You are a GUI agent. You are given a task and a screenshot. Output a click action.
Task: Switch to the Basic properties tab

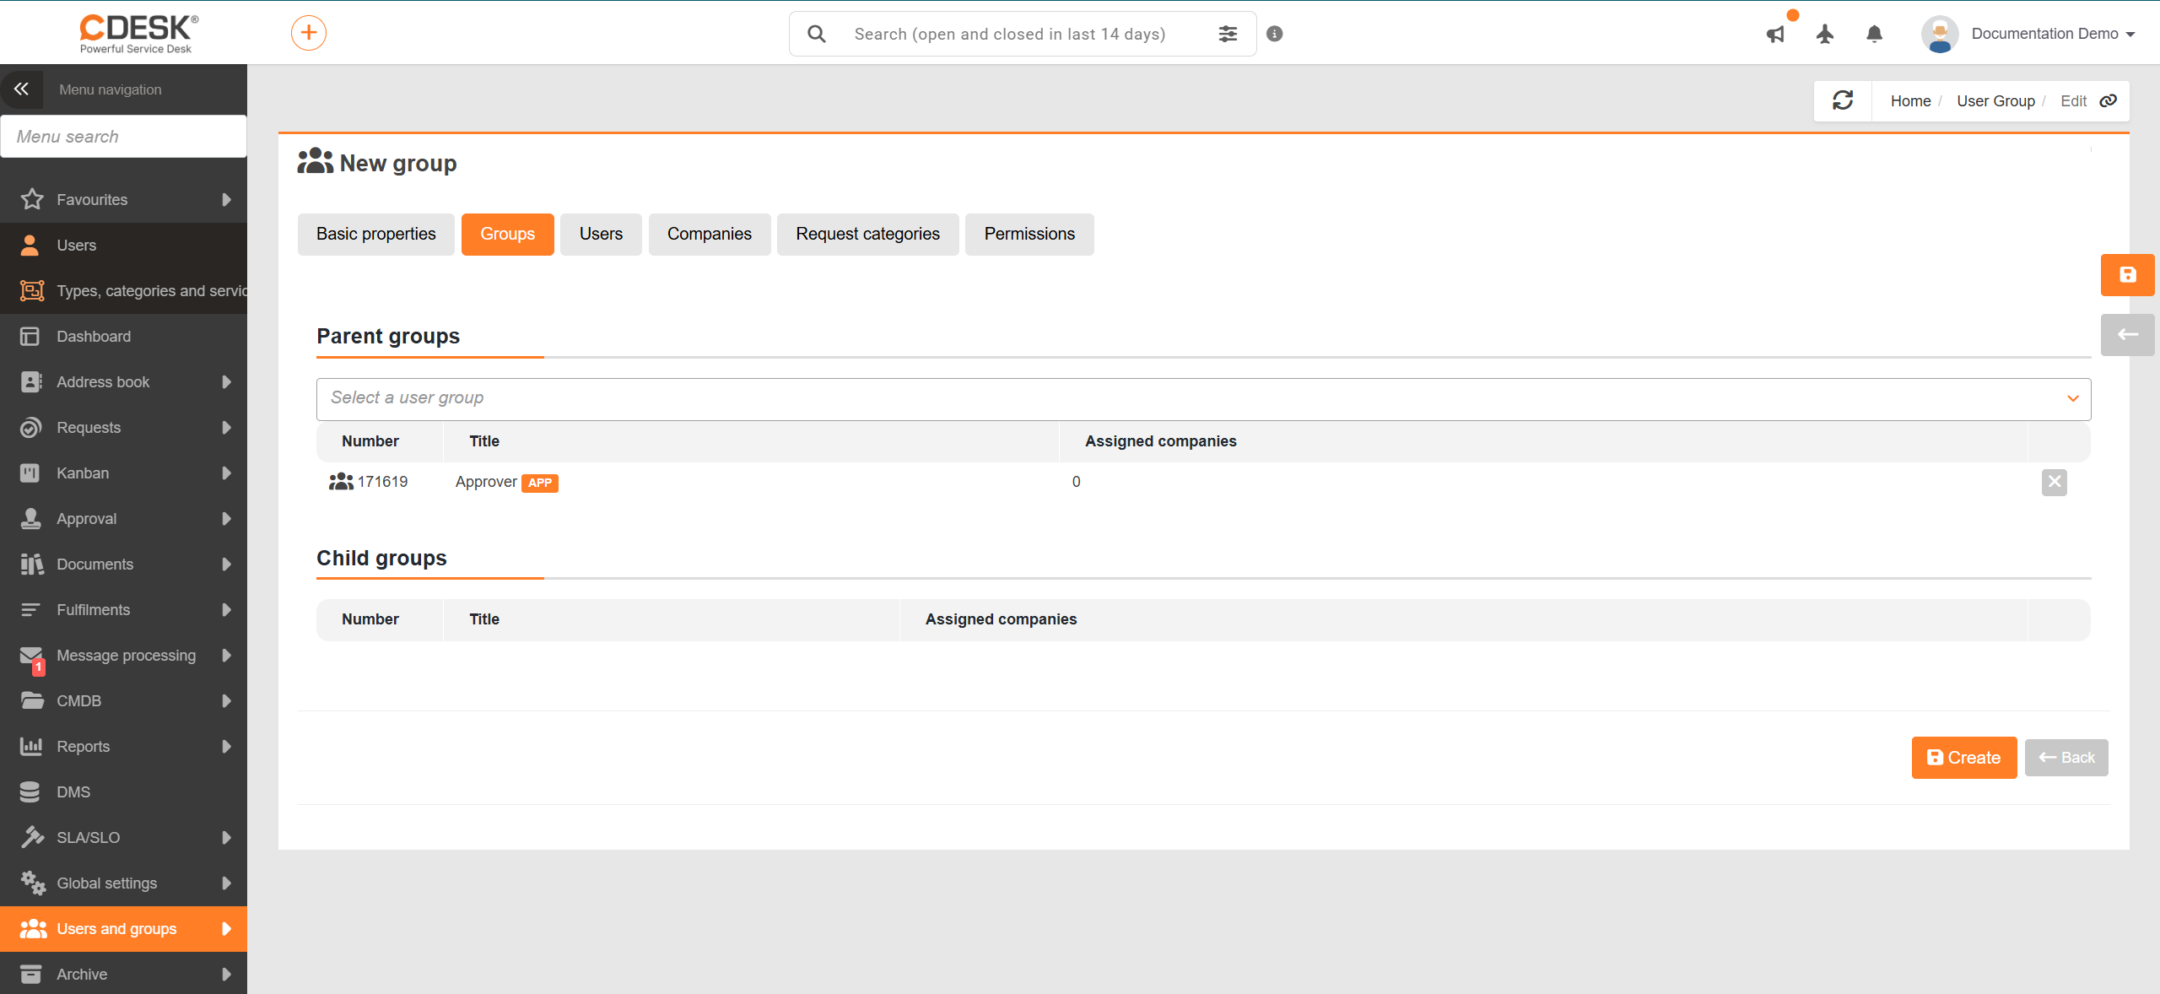click(x=376, y=234)
